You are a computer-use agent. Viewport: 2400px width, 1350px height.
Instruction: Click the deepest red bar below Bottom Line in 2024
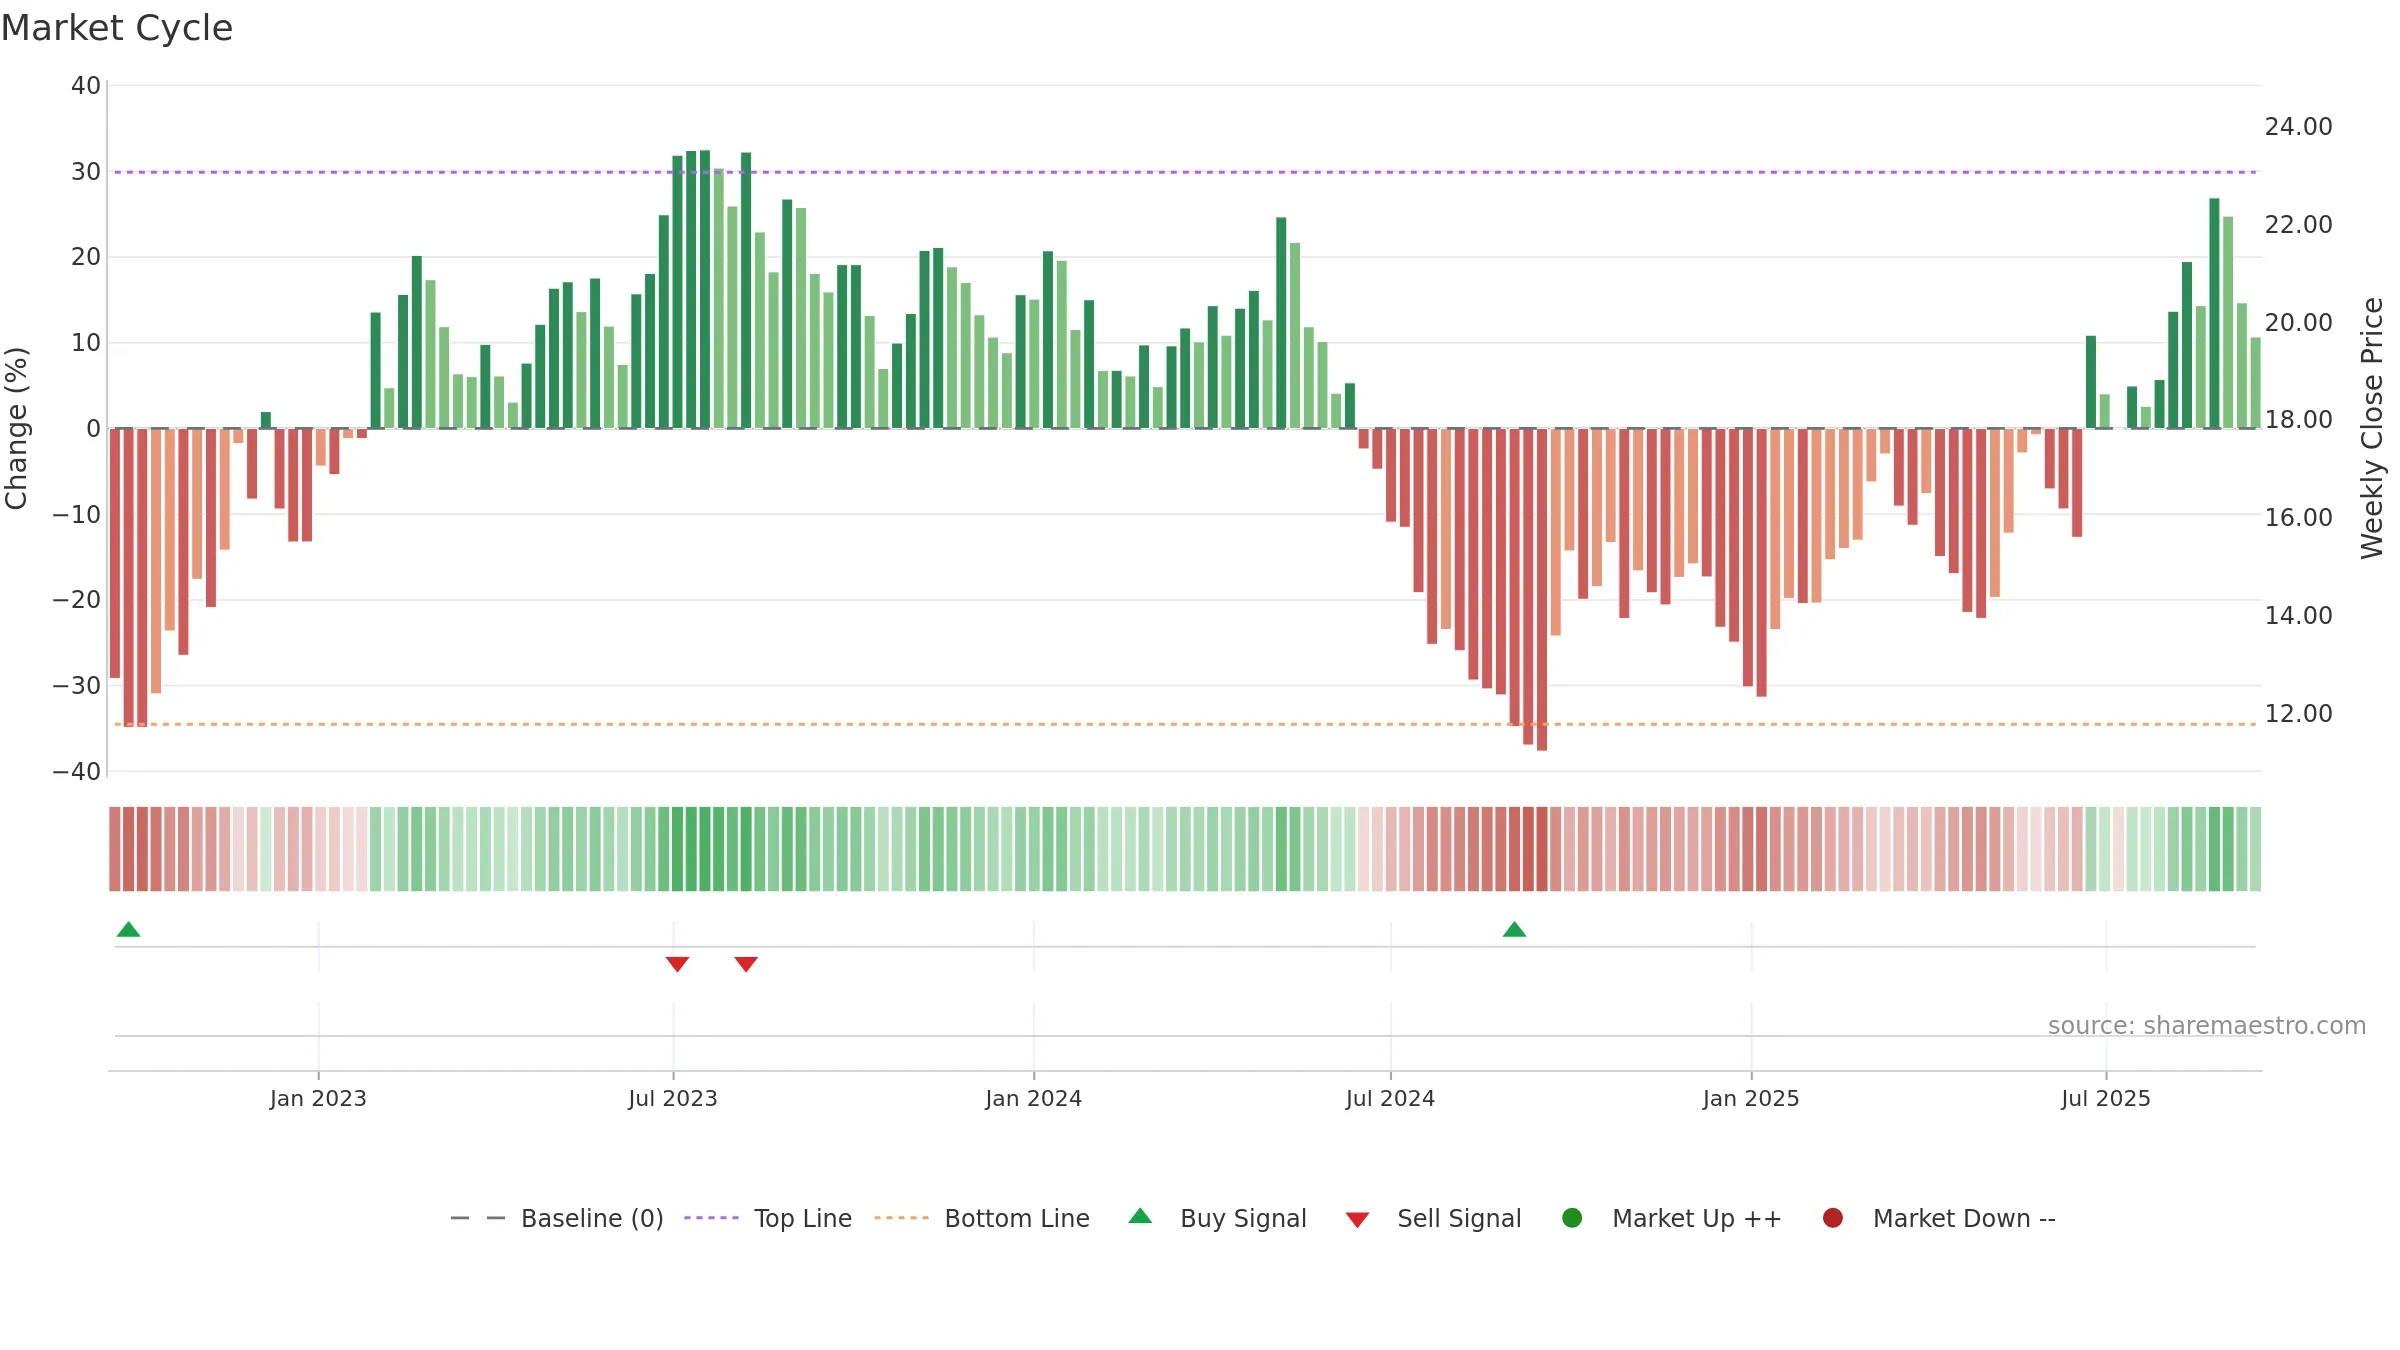point(1542,590)
